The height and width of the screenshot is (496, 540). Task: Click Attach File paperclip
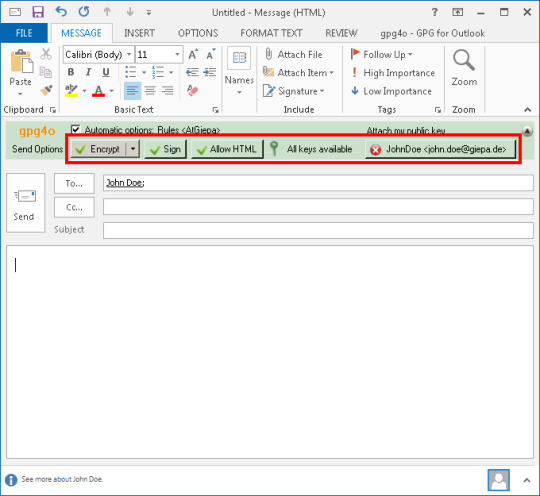[x=293, y=54]
